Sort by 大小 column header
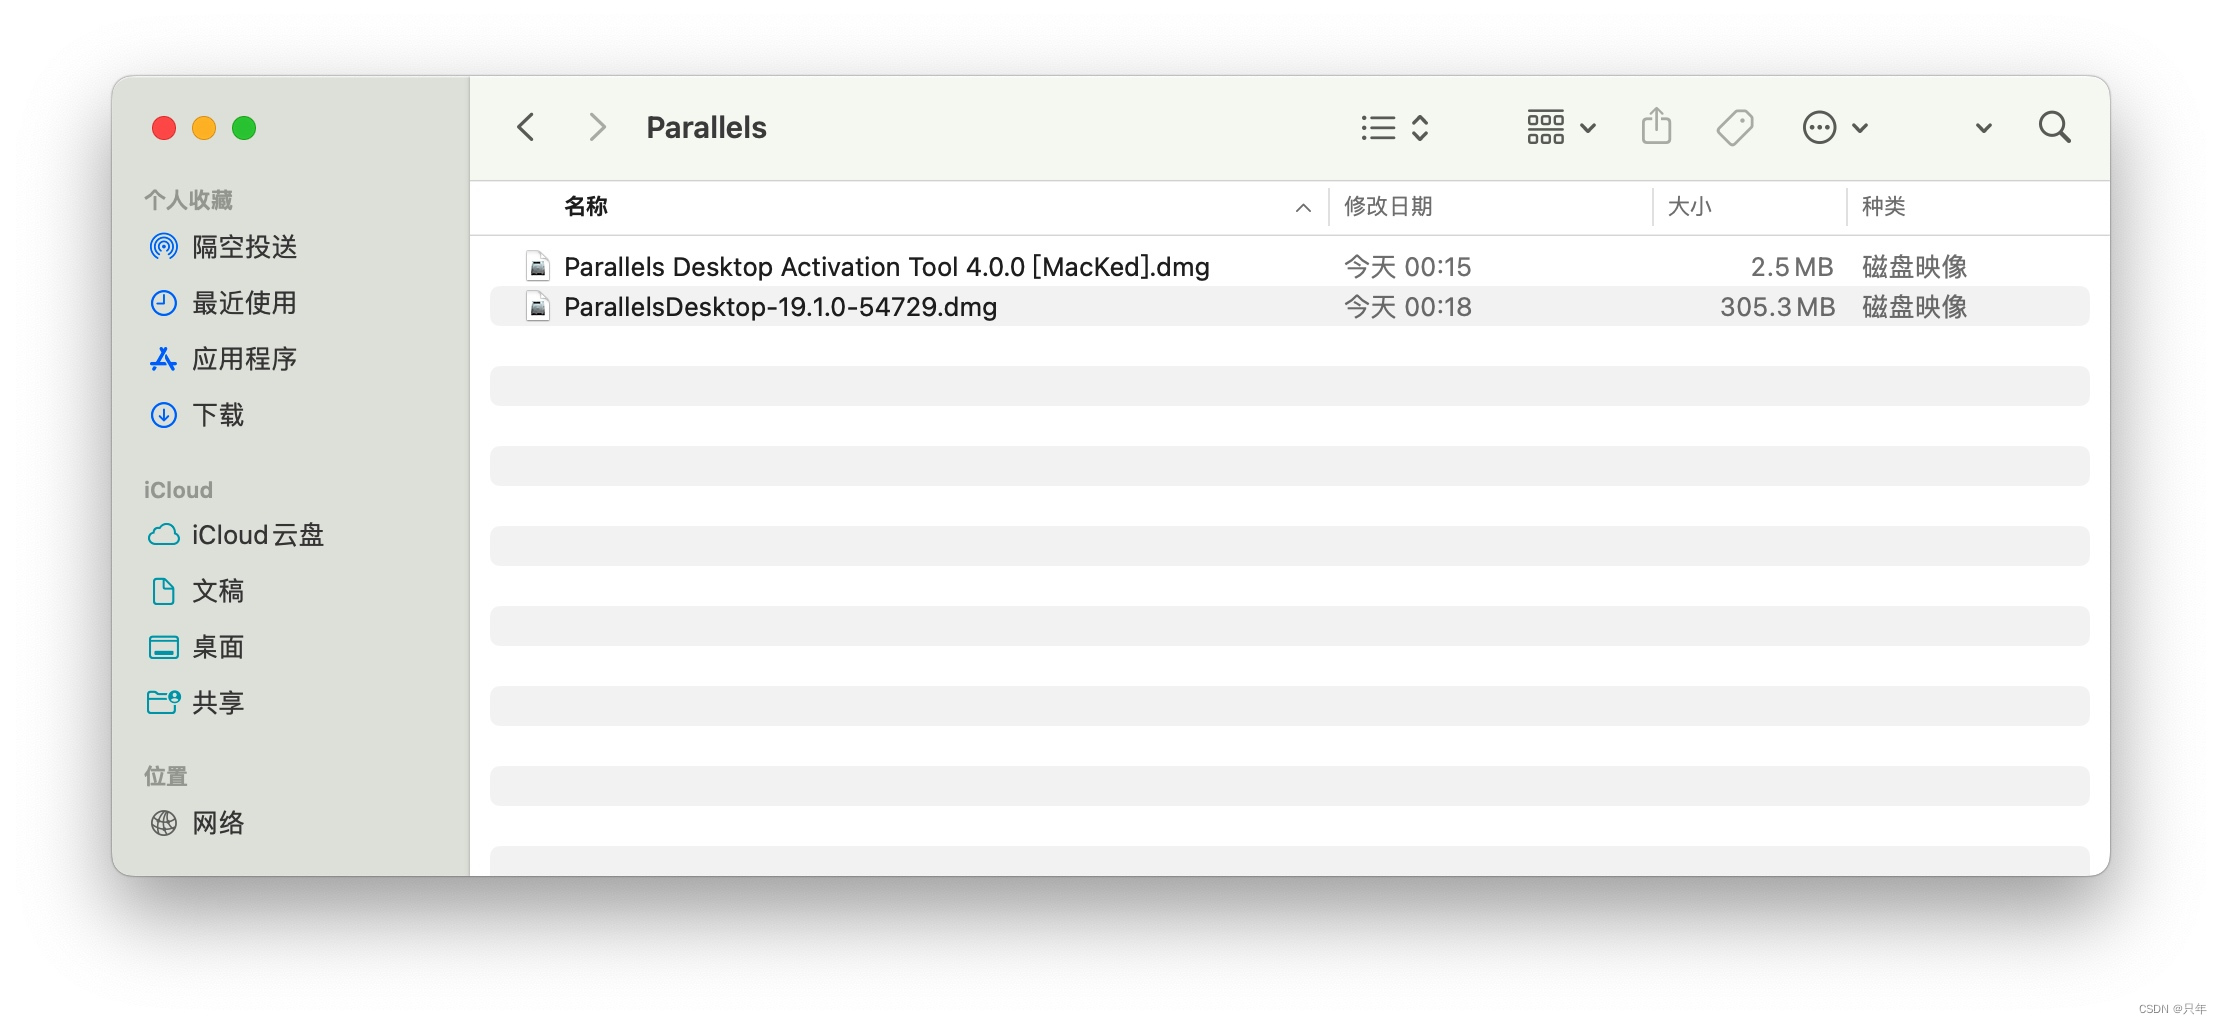The width and height of the screenshot is (2222, 1024). [1690, 207]
